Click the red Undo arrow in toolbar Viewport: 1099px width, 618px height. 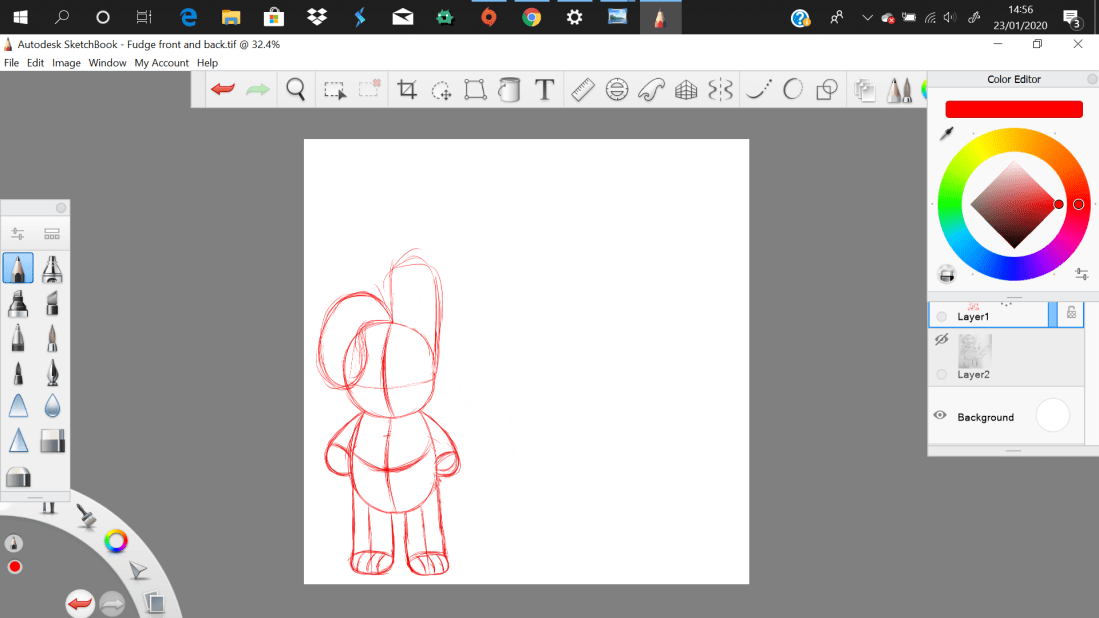click(x=222, y=90)
